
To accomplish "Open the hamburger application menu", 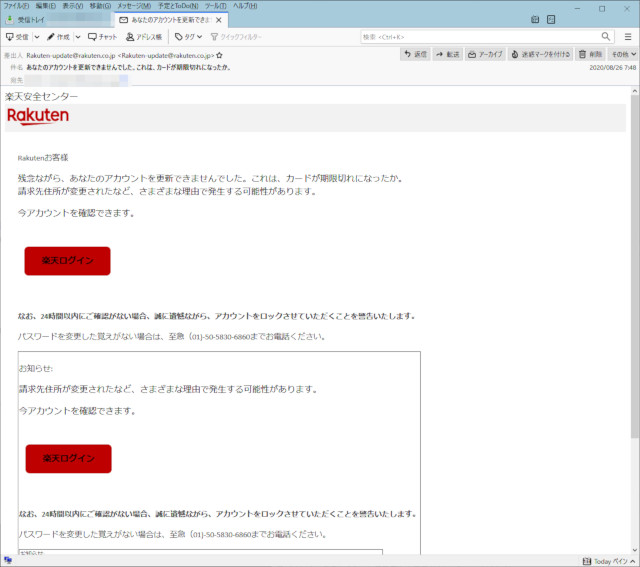I will click(x=628, y=37).
